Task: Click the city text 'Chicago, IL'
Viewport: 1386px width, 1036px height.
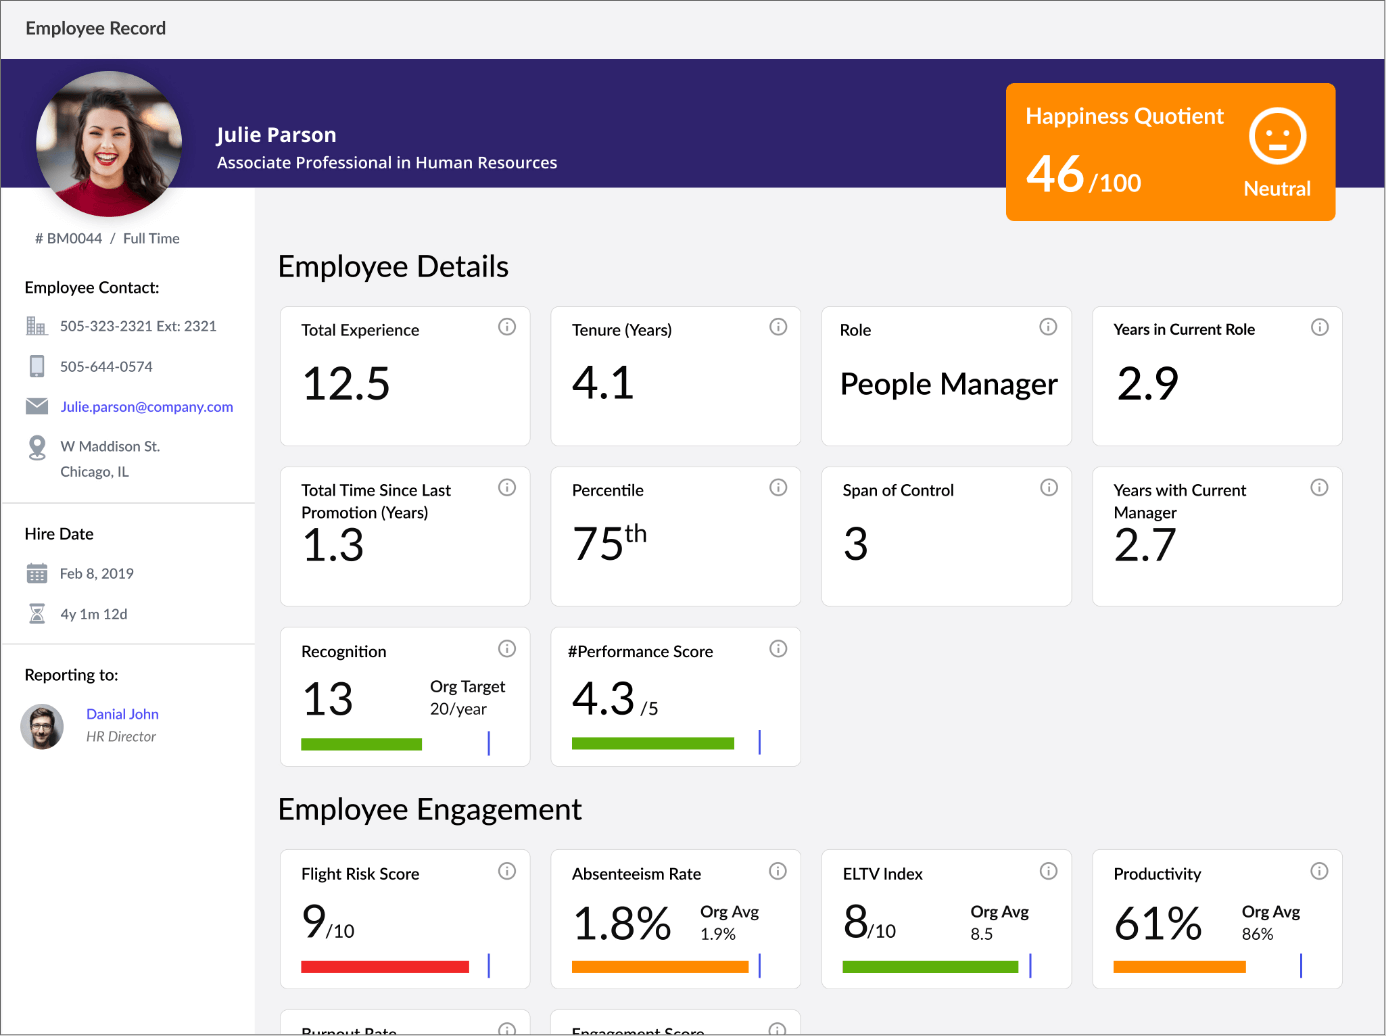Action: (x=94, y=472)
